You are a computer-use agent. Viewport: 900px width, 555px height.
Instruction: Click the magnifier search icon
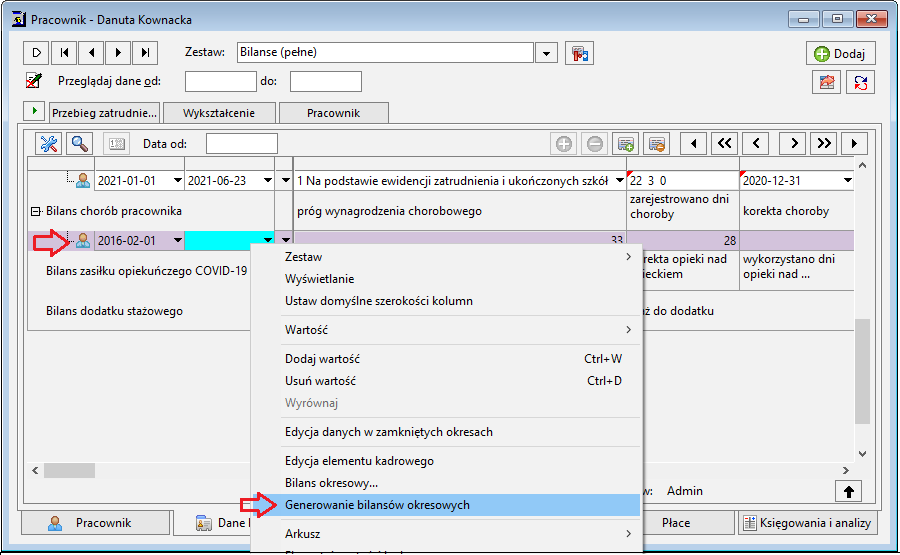coord(80,143)
